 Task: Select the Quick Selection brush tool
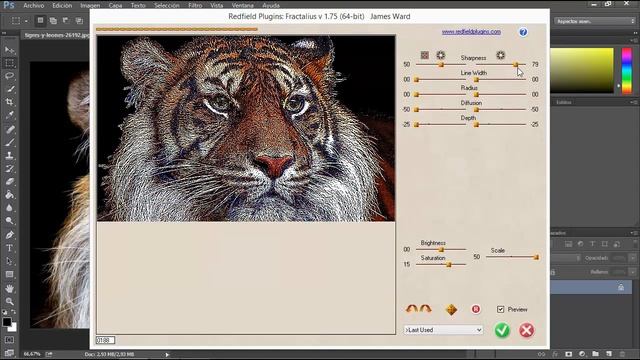[x=9, y=89]
